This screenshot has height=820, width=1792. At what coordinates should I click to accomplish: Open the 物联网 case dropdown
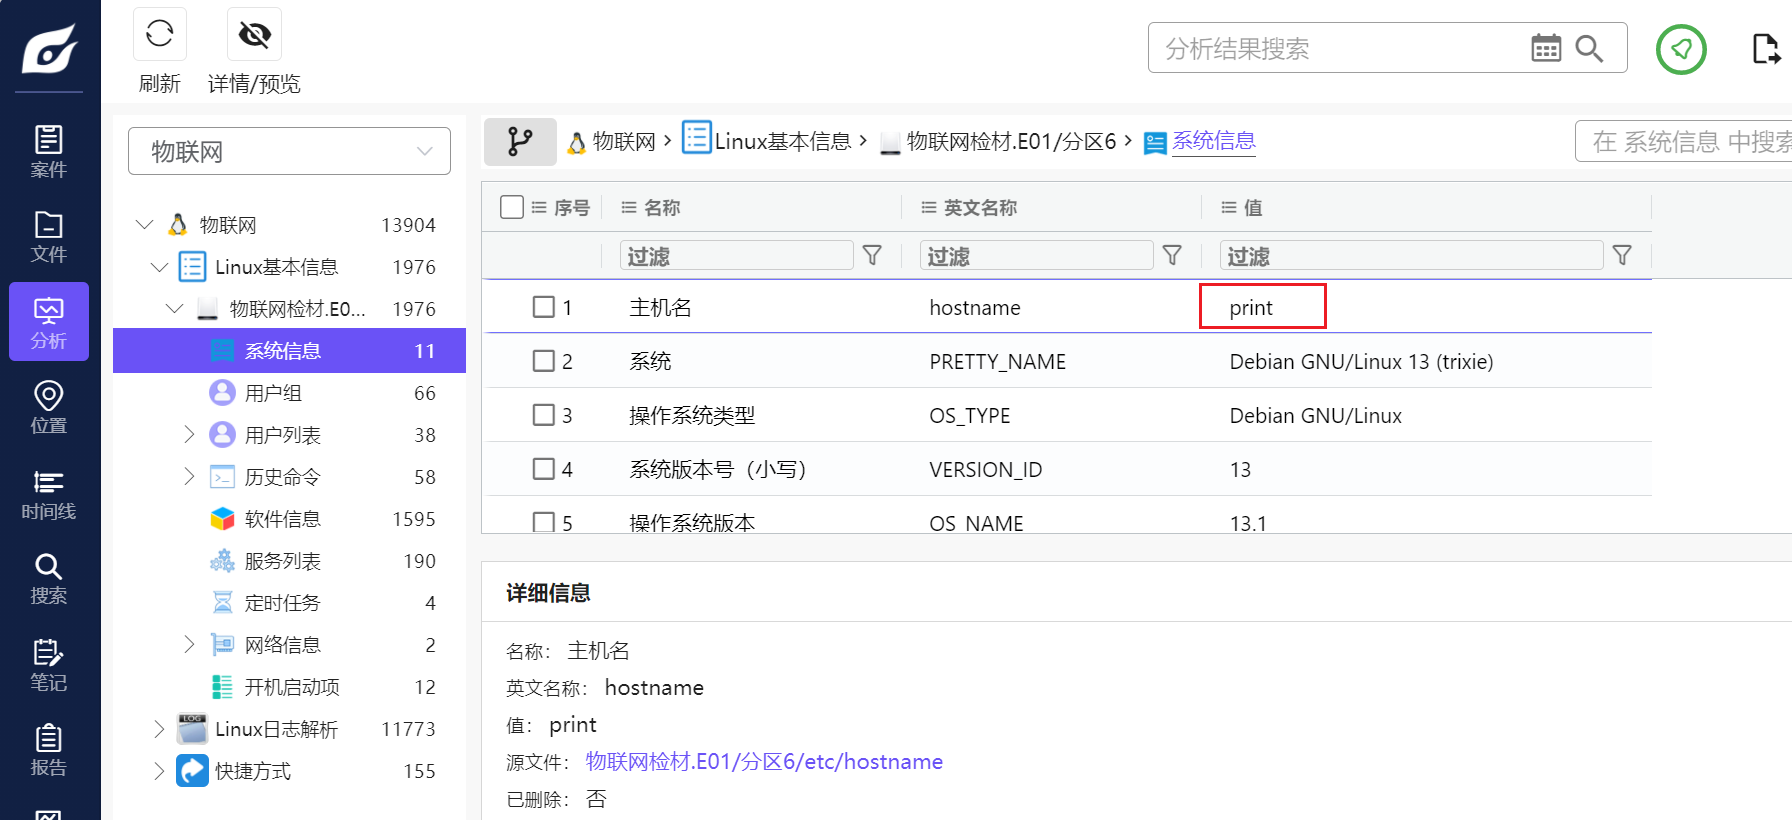click(x=289, y=152)
